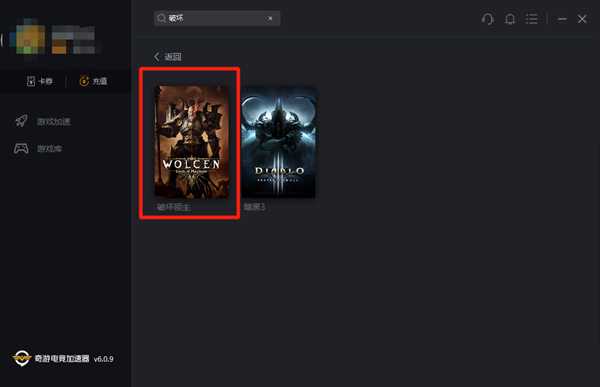Select the 游戏库 sidebar label
The height and width of the screenshot is (387, 600).
click(50, 149)
